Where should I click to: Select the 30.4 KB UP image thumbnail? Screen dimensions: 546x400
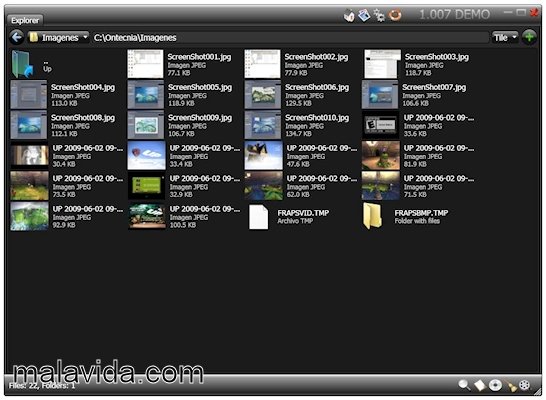tap(29, 155)
